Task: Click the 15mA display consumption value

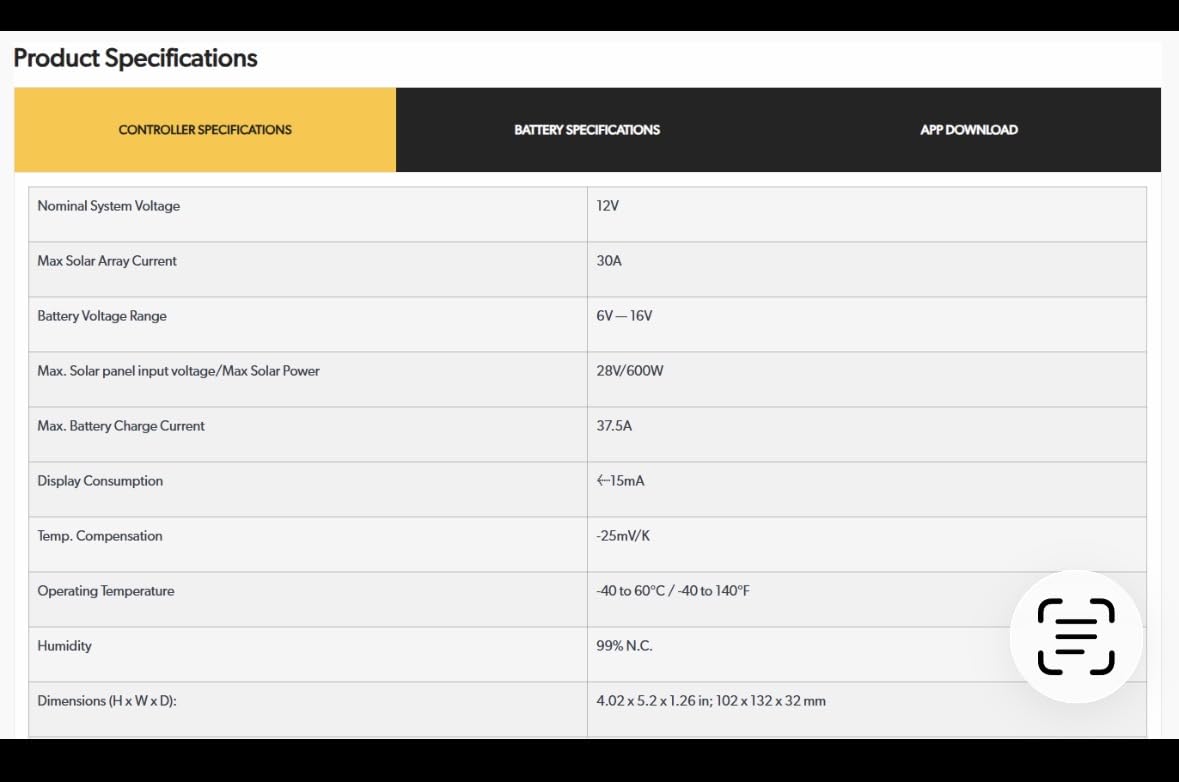Action: click(620, 480)
